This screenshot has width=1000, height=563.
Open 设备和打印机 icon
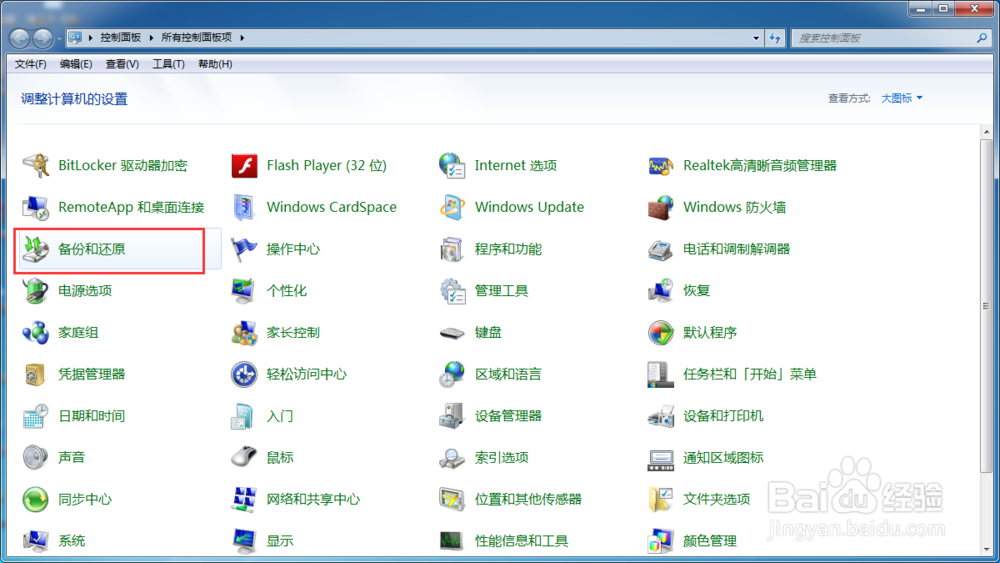pos(661,416)
